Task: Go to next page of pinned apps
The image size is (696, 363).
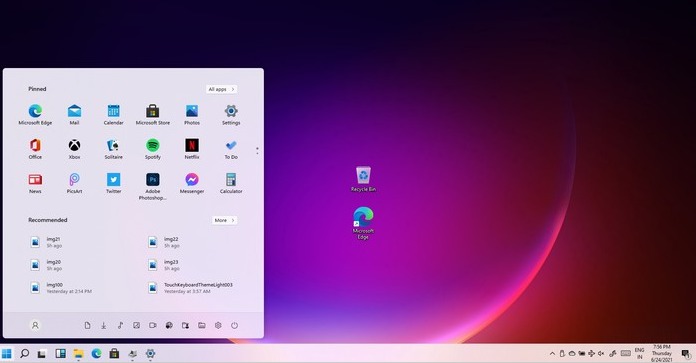Action: (257, 154)
